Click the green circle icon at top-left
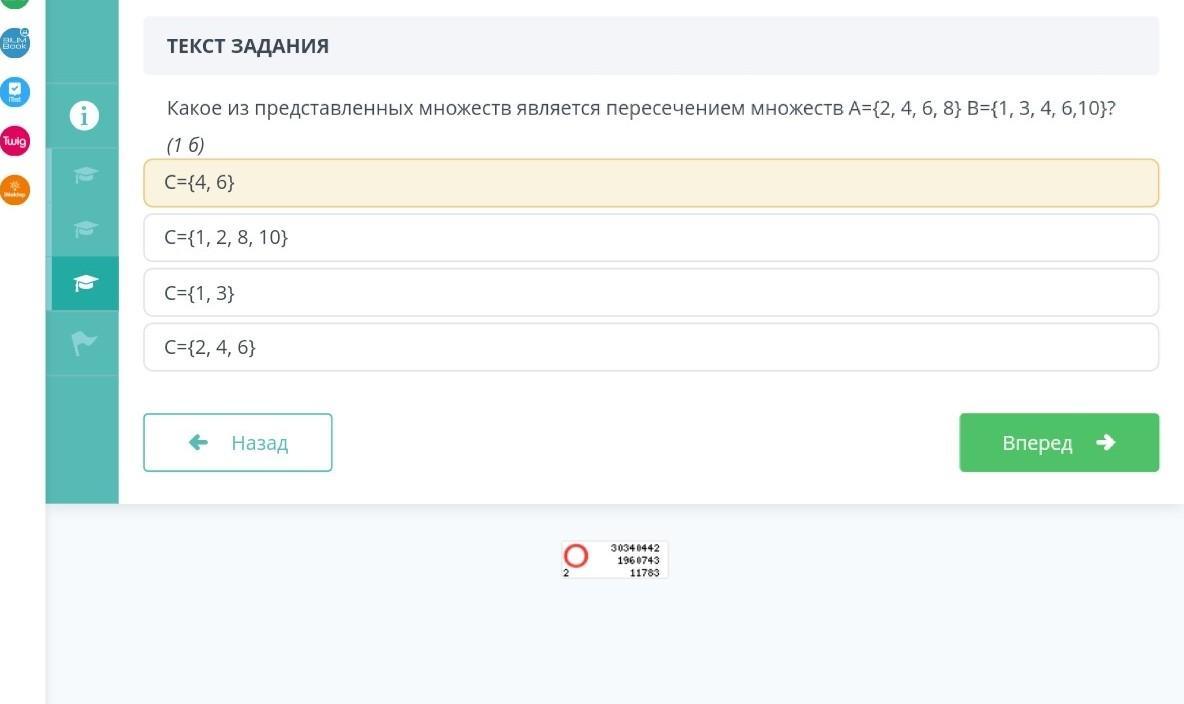 click(15, 3)
